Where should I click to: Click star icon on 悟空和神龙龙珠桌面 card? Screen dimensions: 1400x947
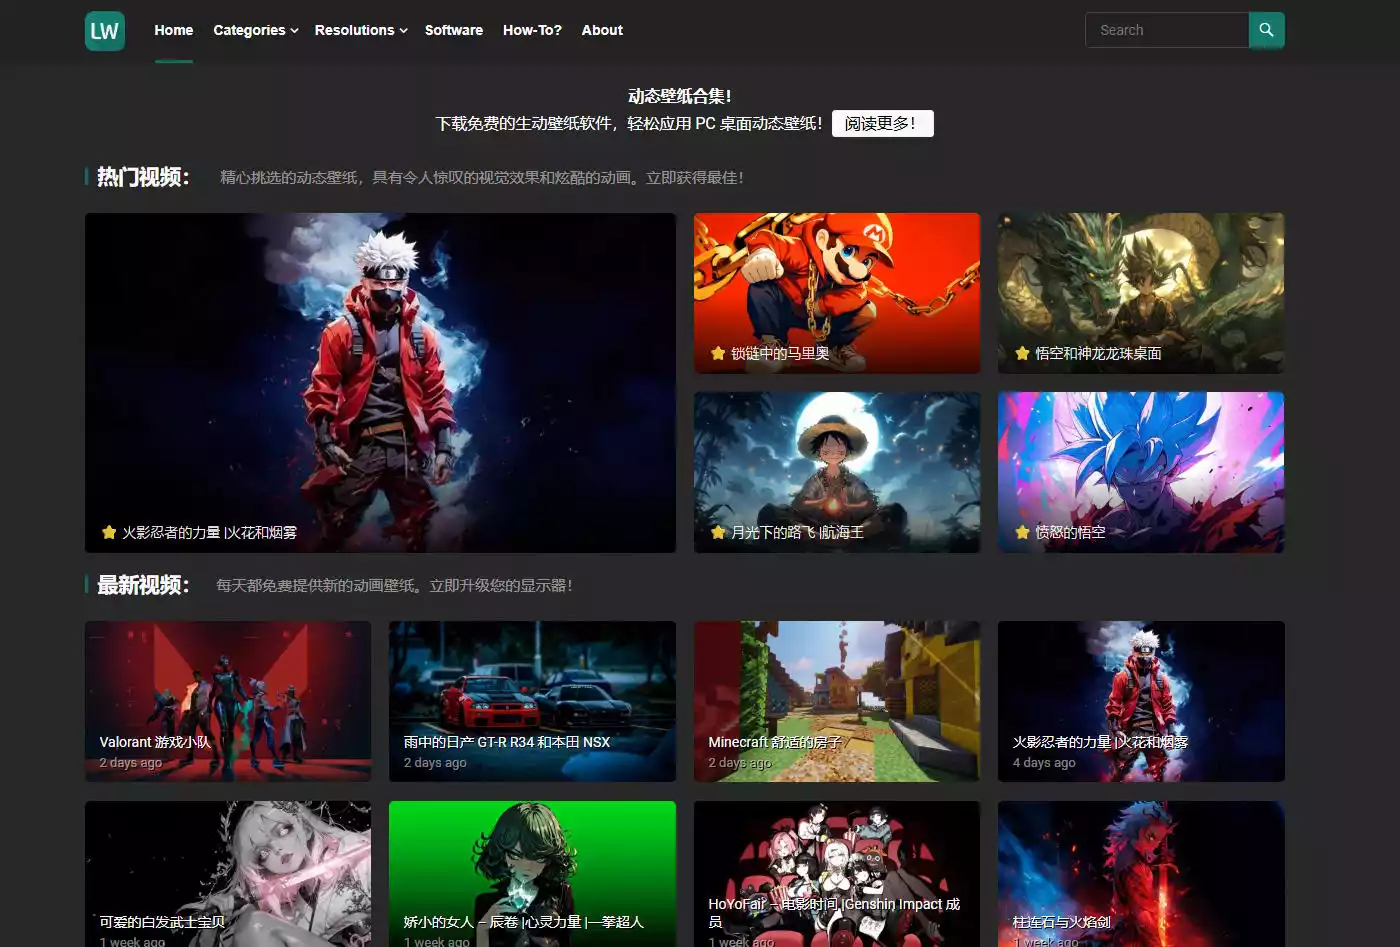(1022, 353)
